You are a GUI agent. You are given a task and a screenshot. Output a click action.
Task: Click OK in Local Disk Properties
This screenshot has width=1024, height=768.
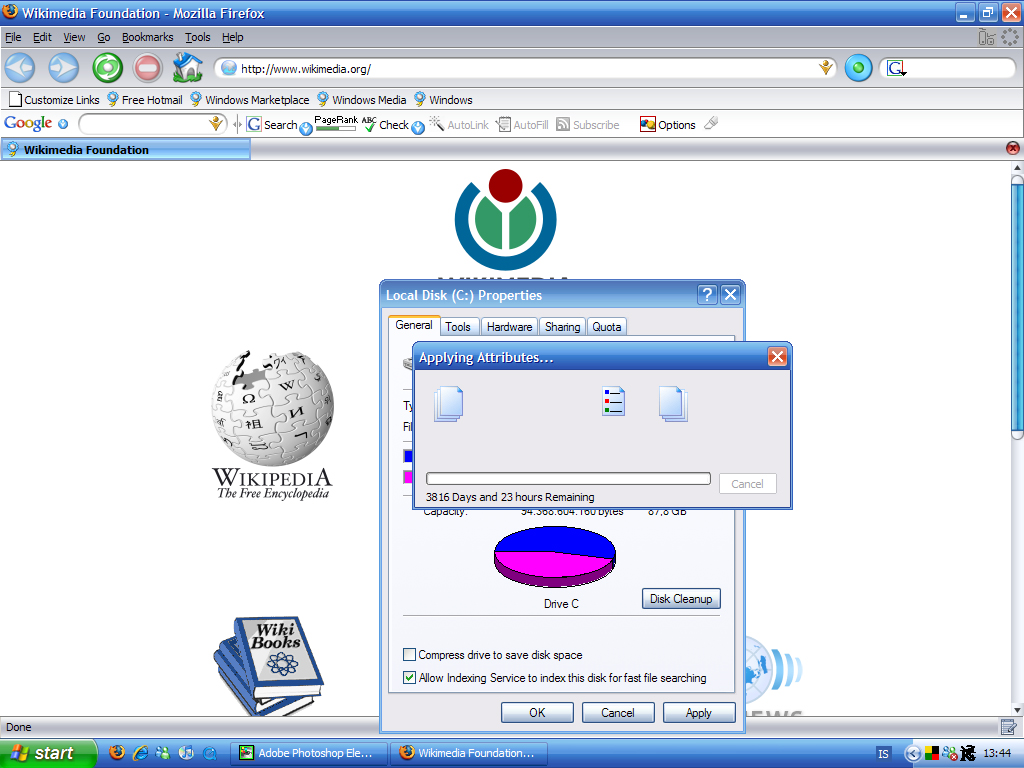(537, 712)
